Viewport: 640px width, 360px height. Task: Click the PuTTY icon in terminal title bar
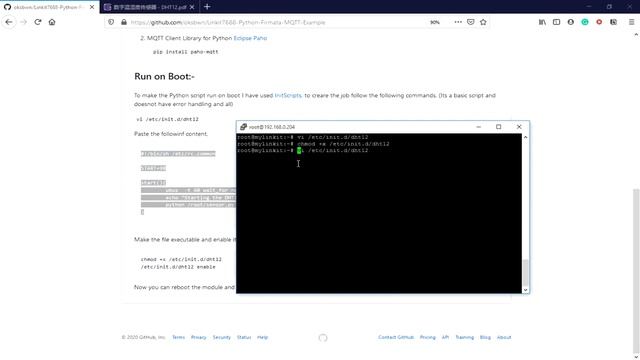coord(243,127)
